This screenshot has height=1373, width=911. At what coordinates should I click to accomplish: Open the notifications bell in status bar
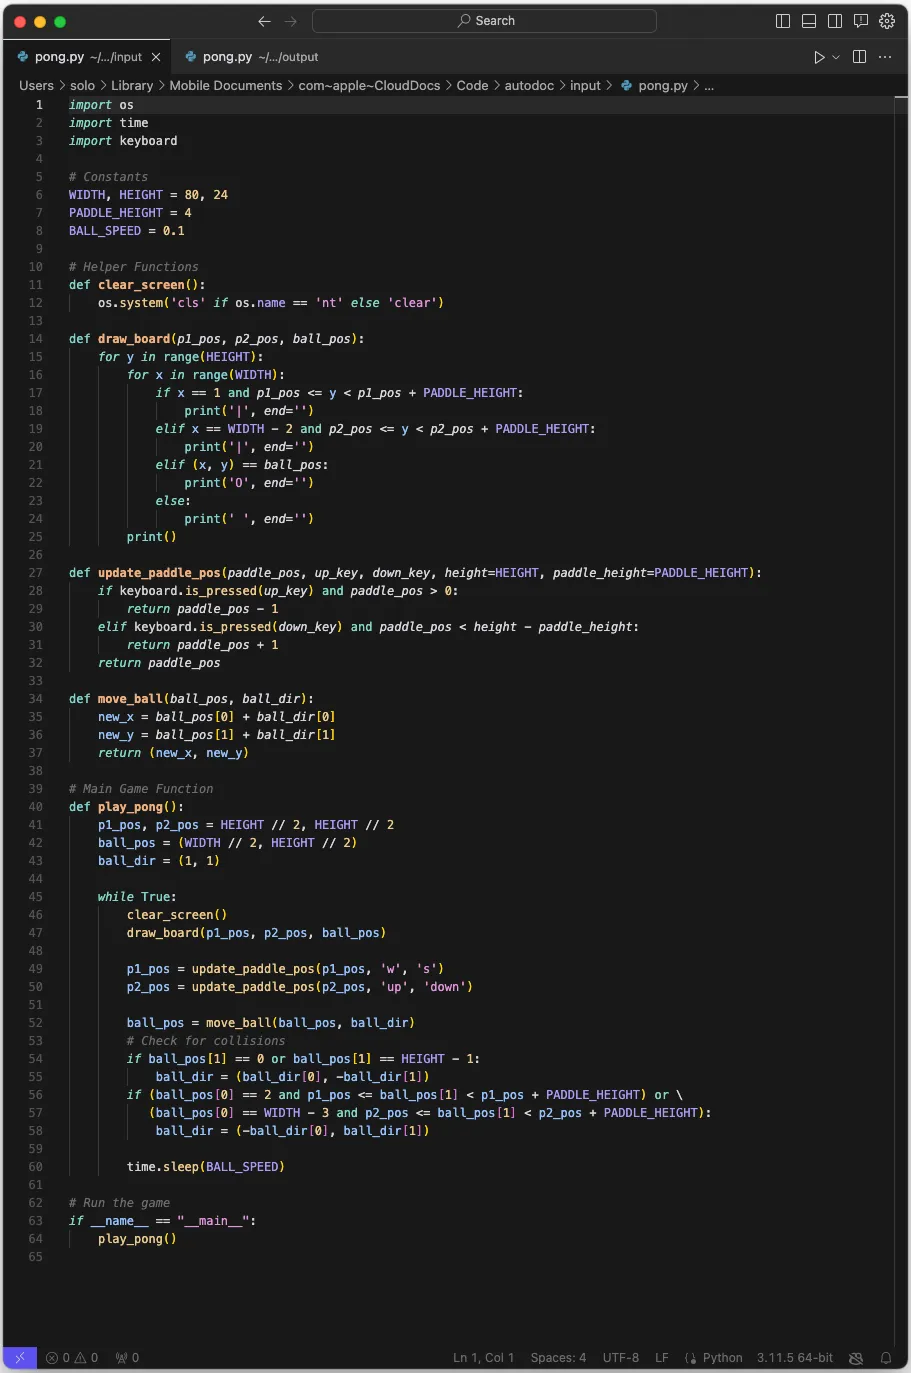tap(886, 1358)
